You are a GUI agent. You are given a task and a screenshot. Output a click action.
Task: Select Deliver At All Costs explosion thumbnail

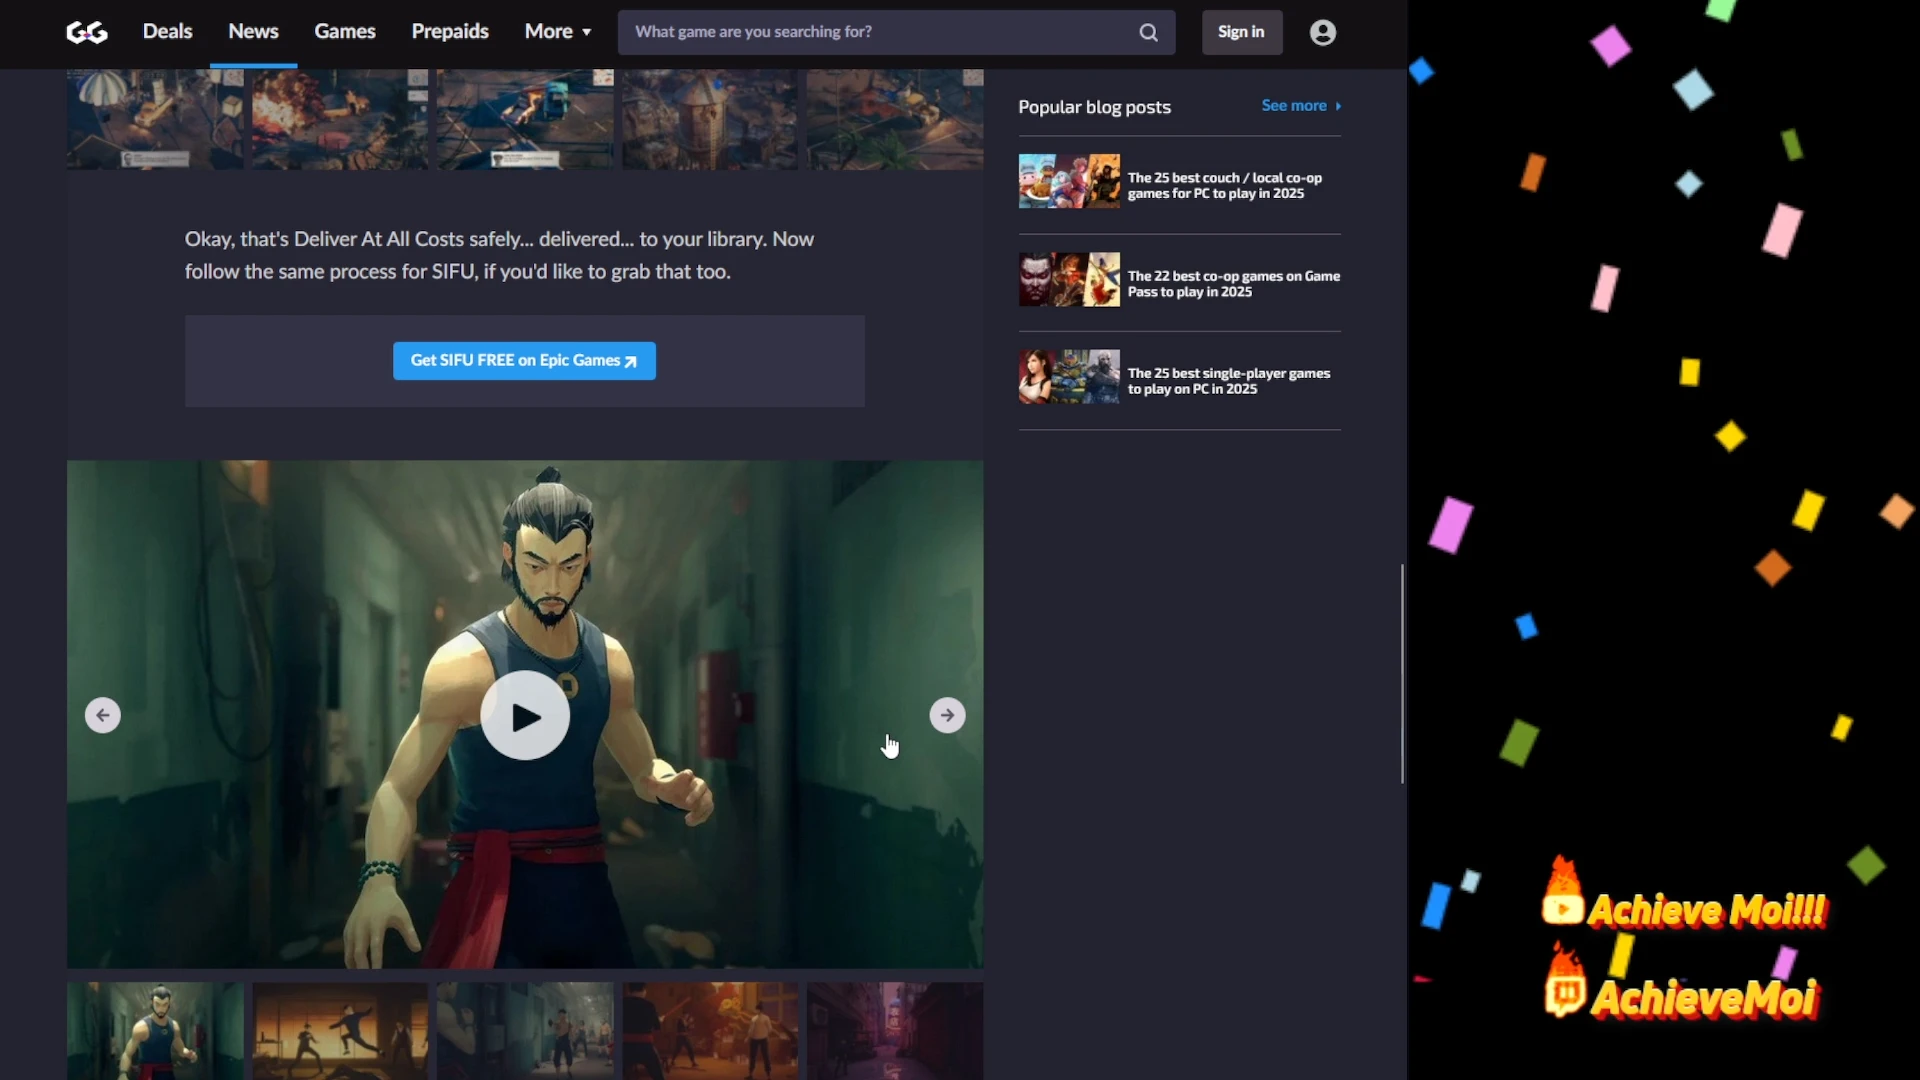(x=340, y=119)
